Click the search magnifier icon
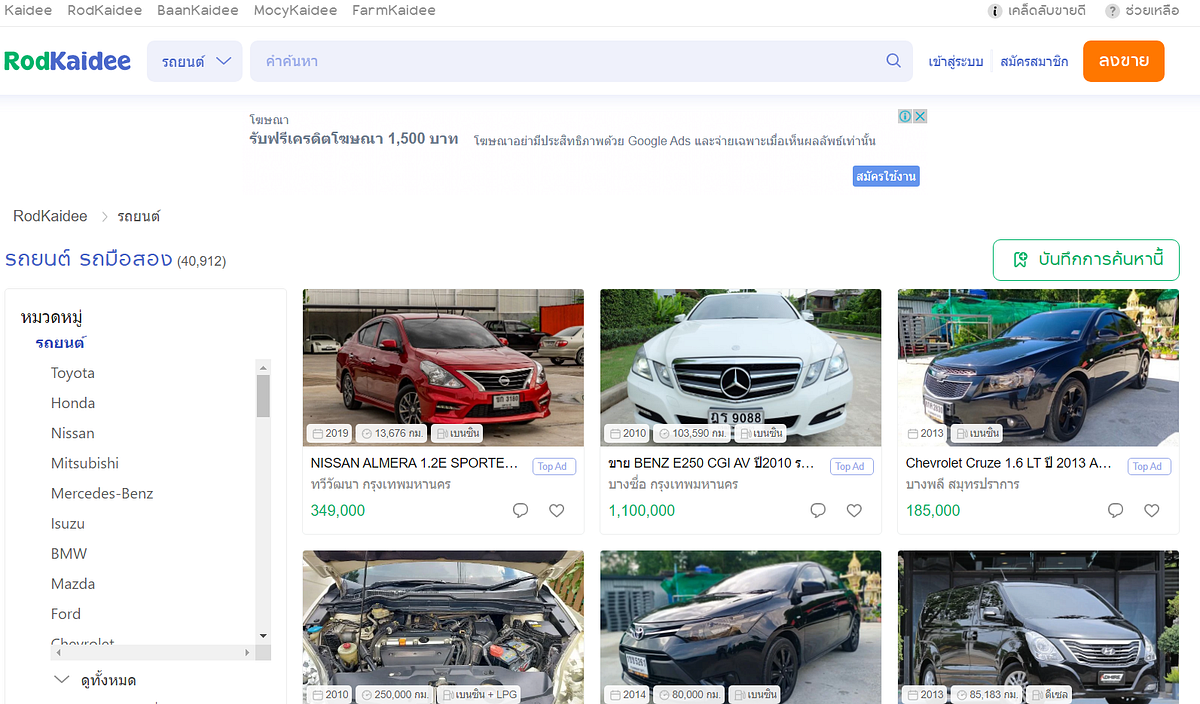The width and height of the screenshot is (1200, 704). (893, 61)
